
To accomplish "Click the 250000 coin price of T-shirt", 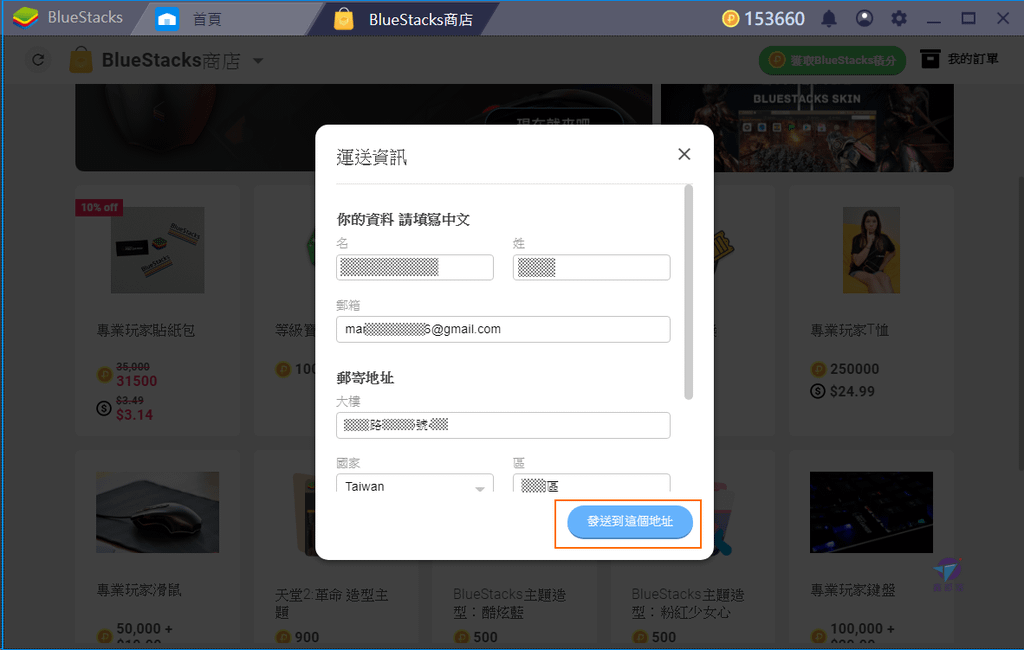I will coord(854,369).
